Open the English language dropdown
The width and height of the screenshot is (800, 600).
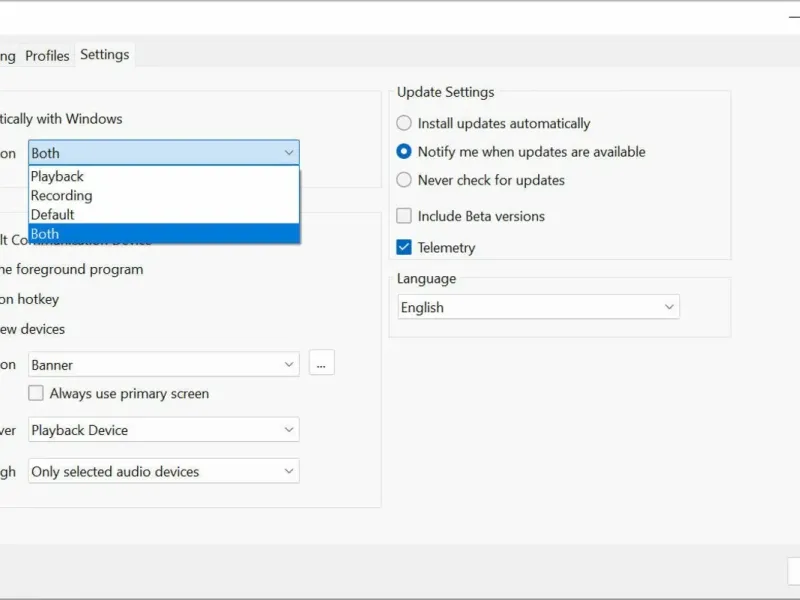click(538, 307)
